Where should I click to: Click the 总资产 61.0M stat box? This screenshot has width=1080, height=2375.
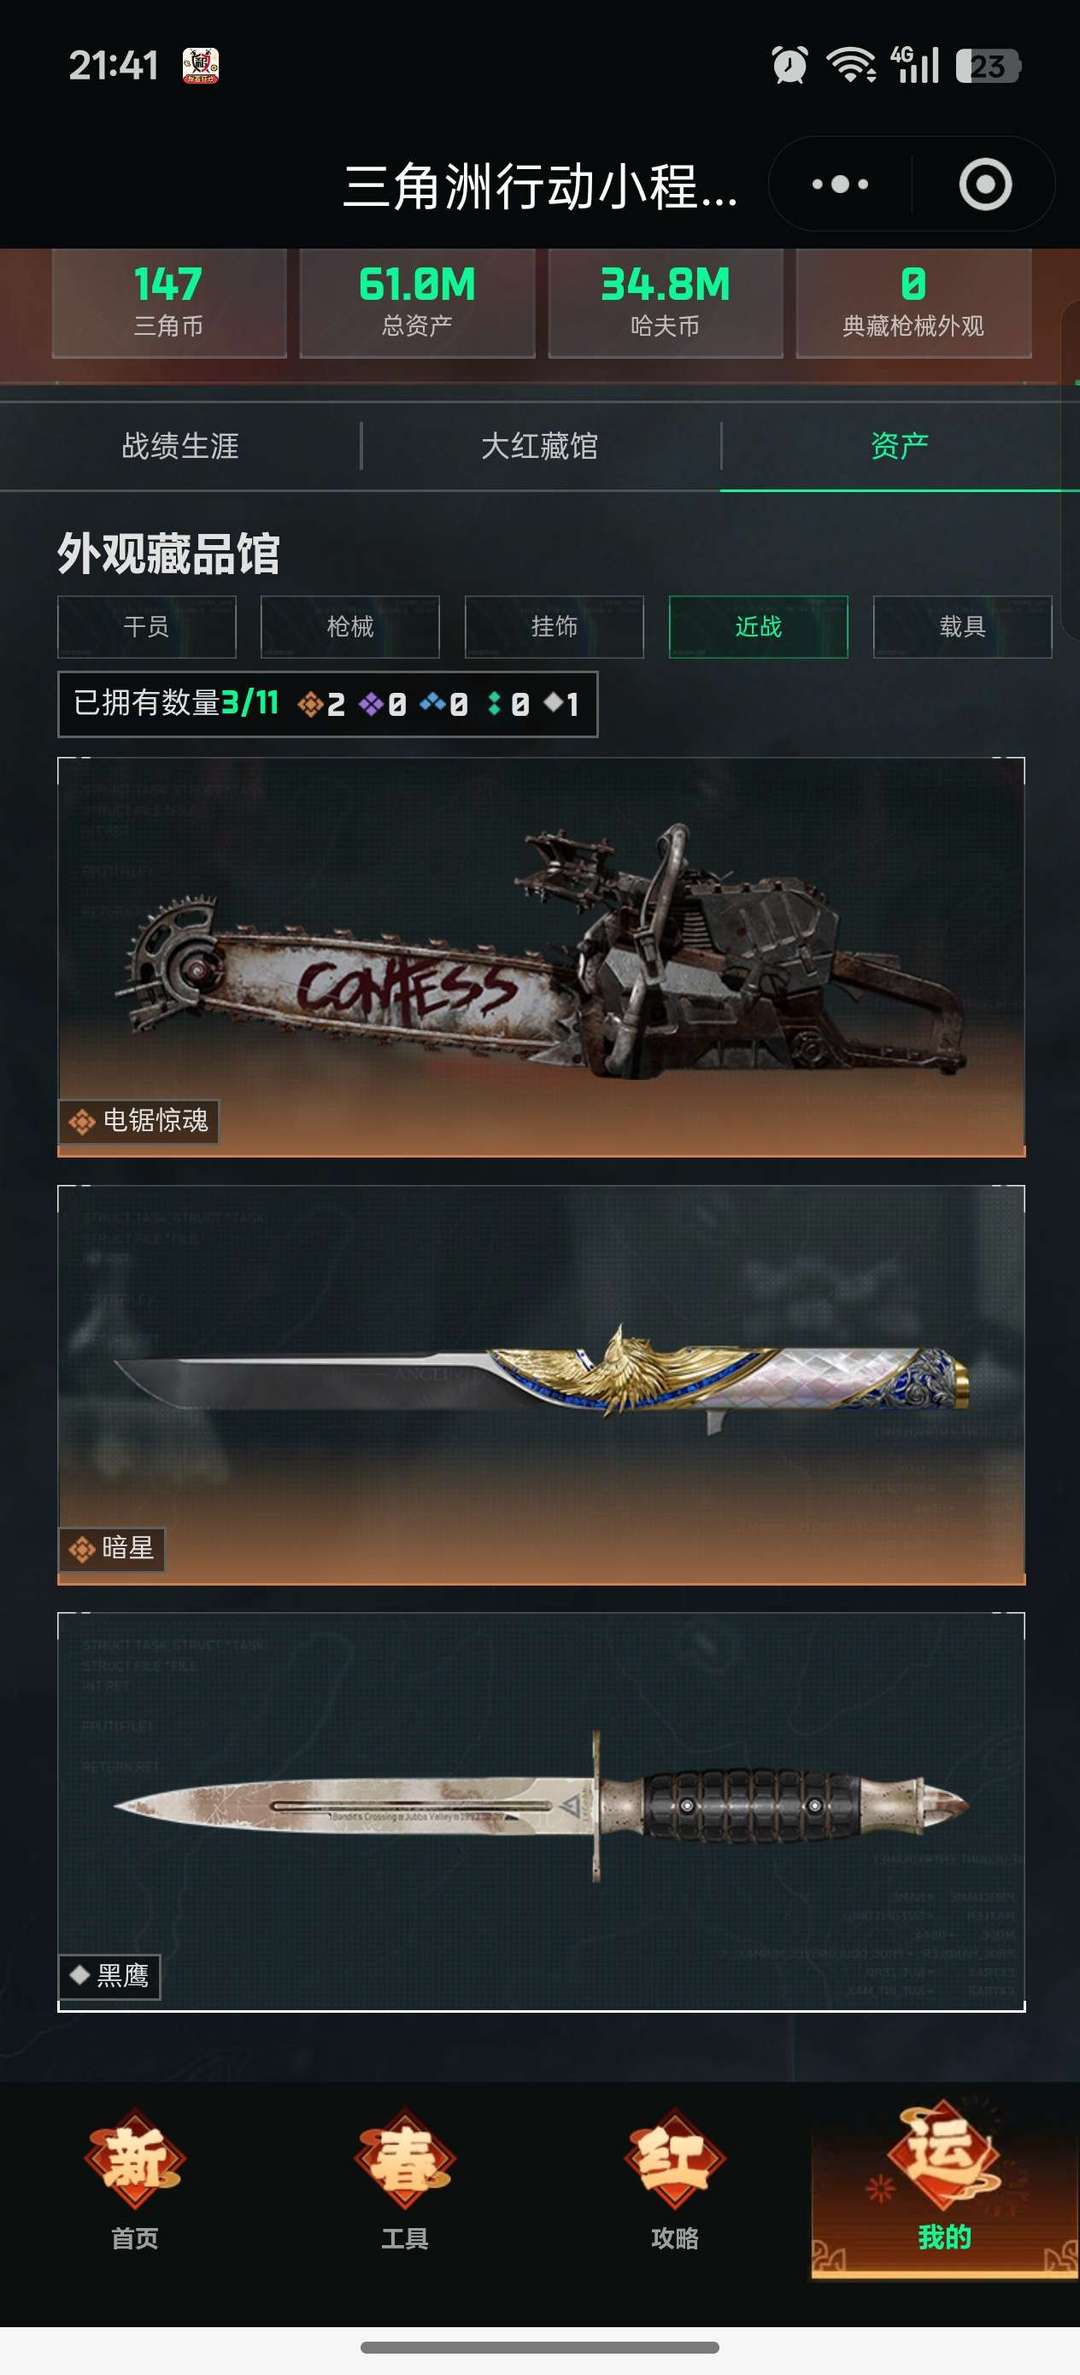coord(417,303)
